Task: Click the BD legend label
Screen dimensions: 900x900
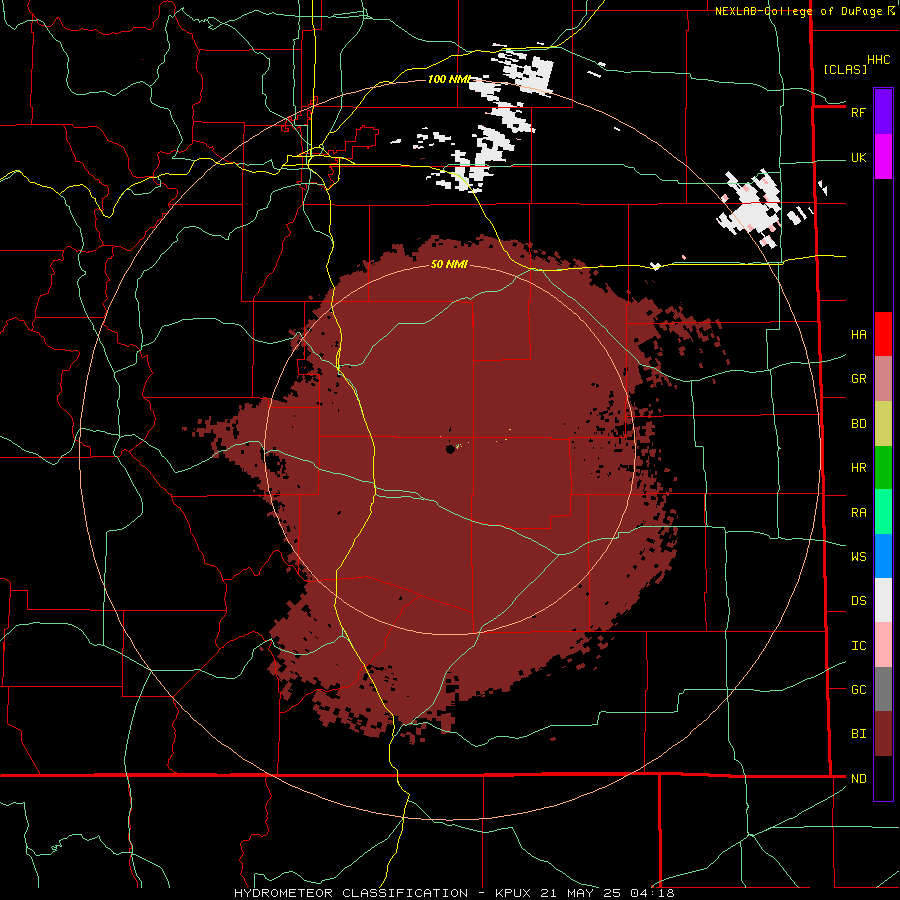Action: pyautogui.click(x=858, y=424)
